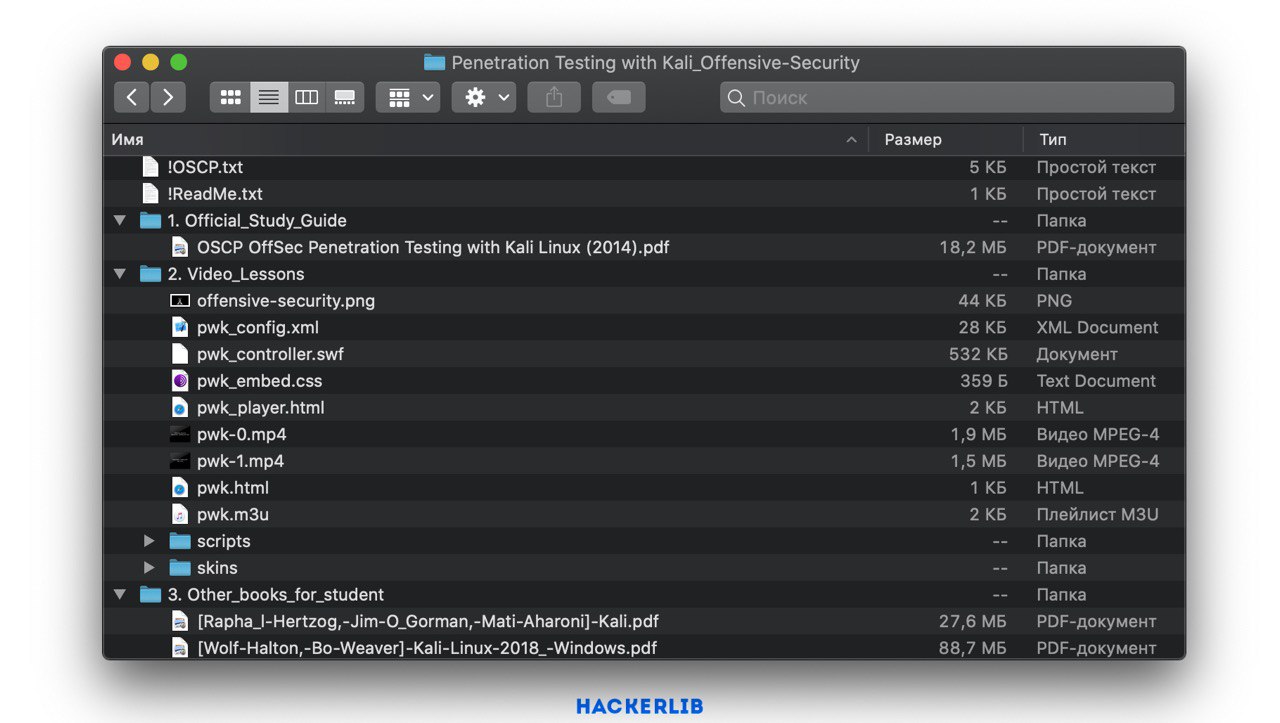This screenshot has width=1280, height=723.
Task: Click the scripts folder icon
Action: 180,541
